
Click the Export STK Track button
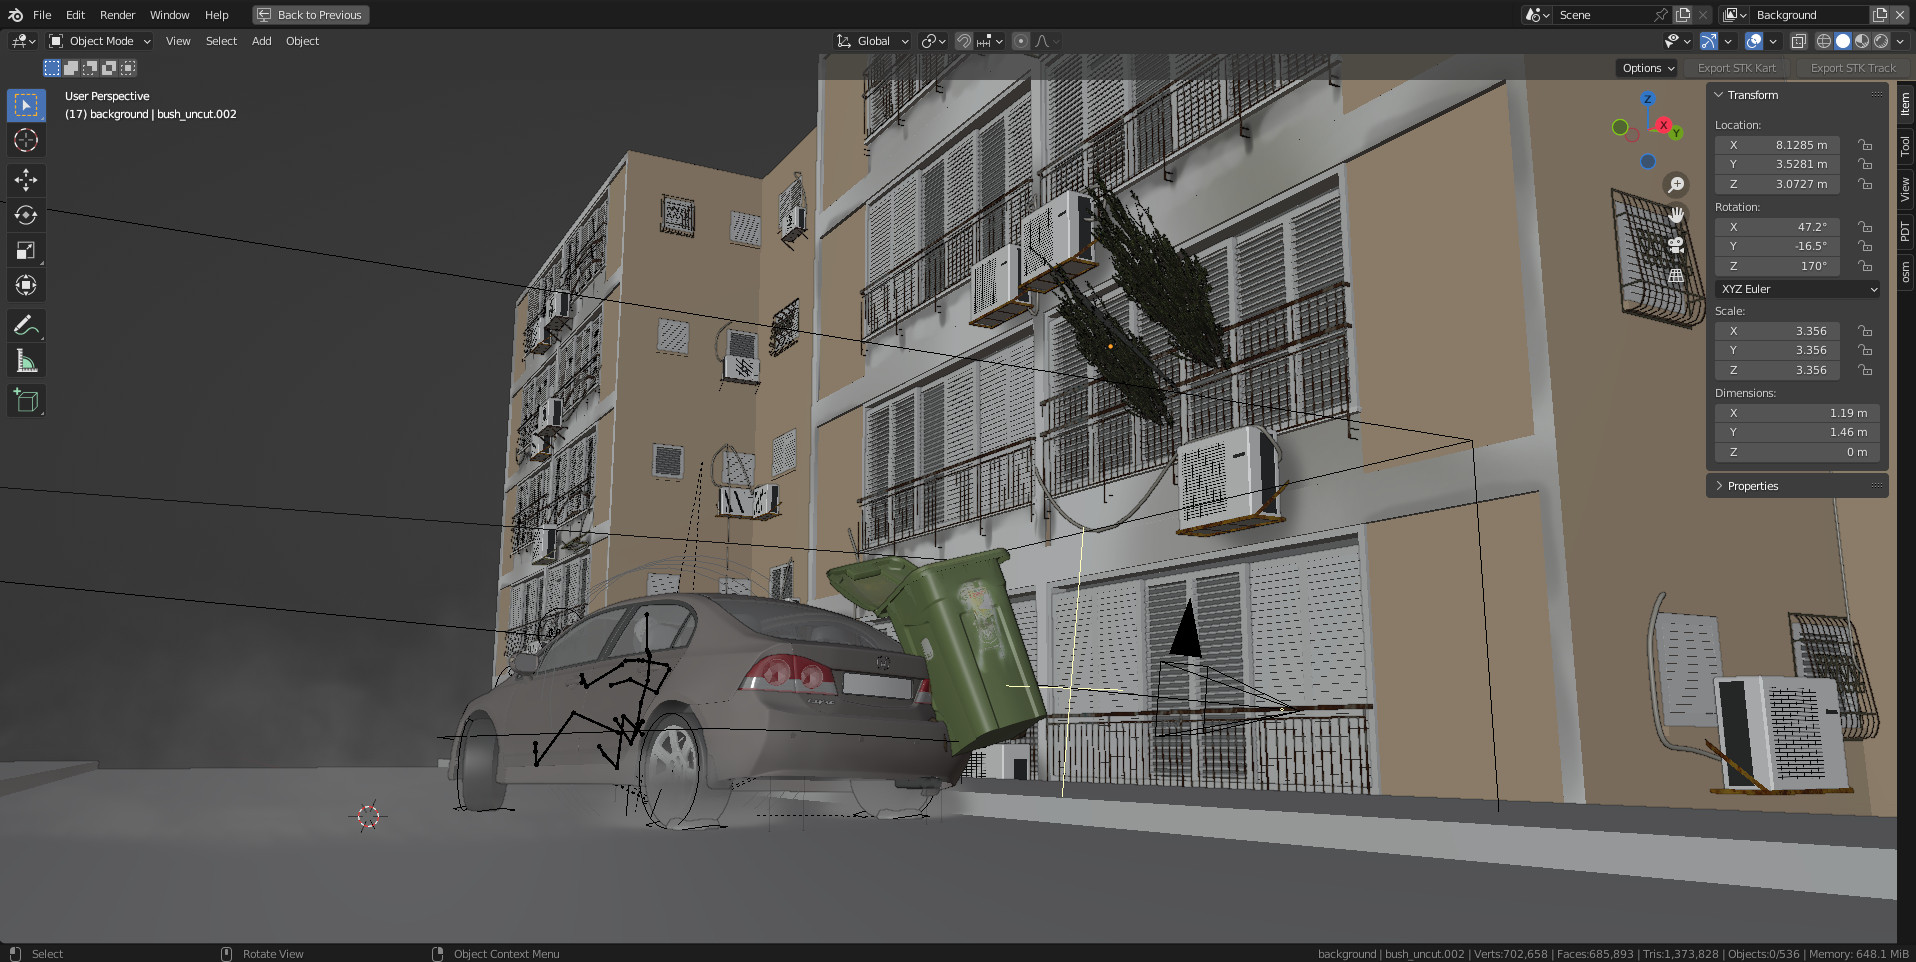(x=1852, y=68)
